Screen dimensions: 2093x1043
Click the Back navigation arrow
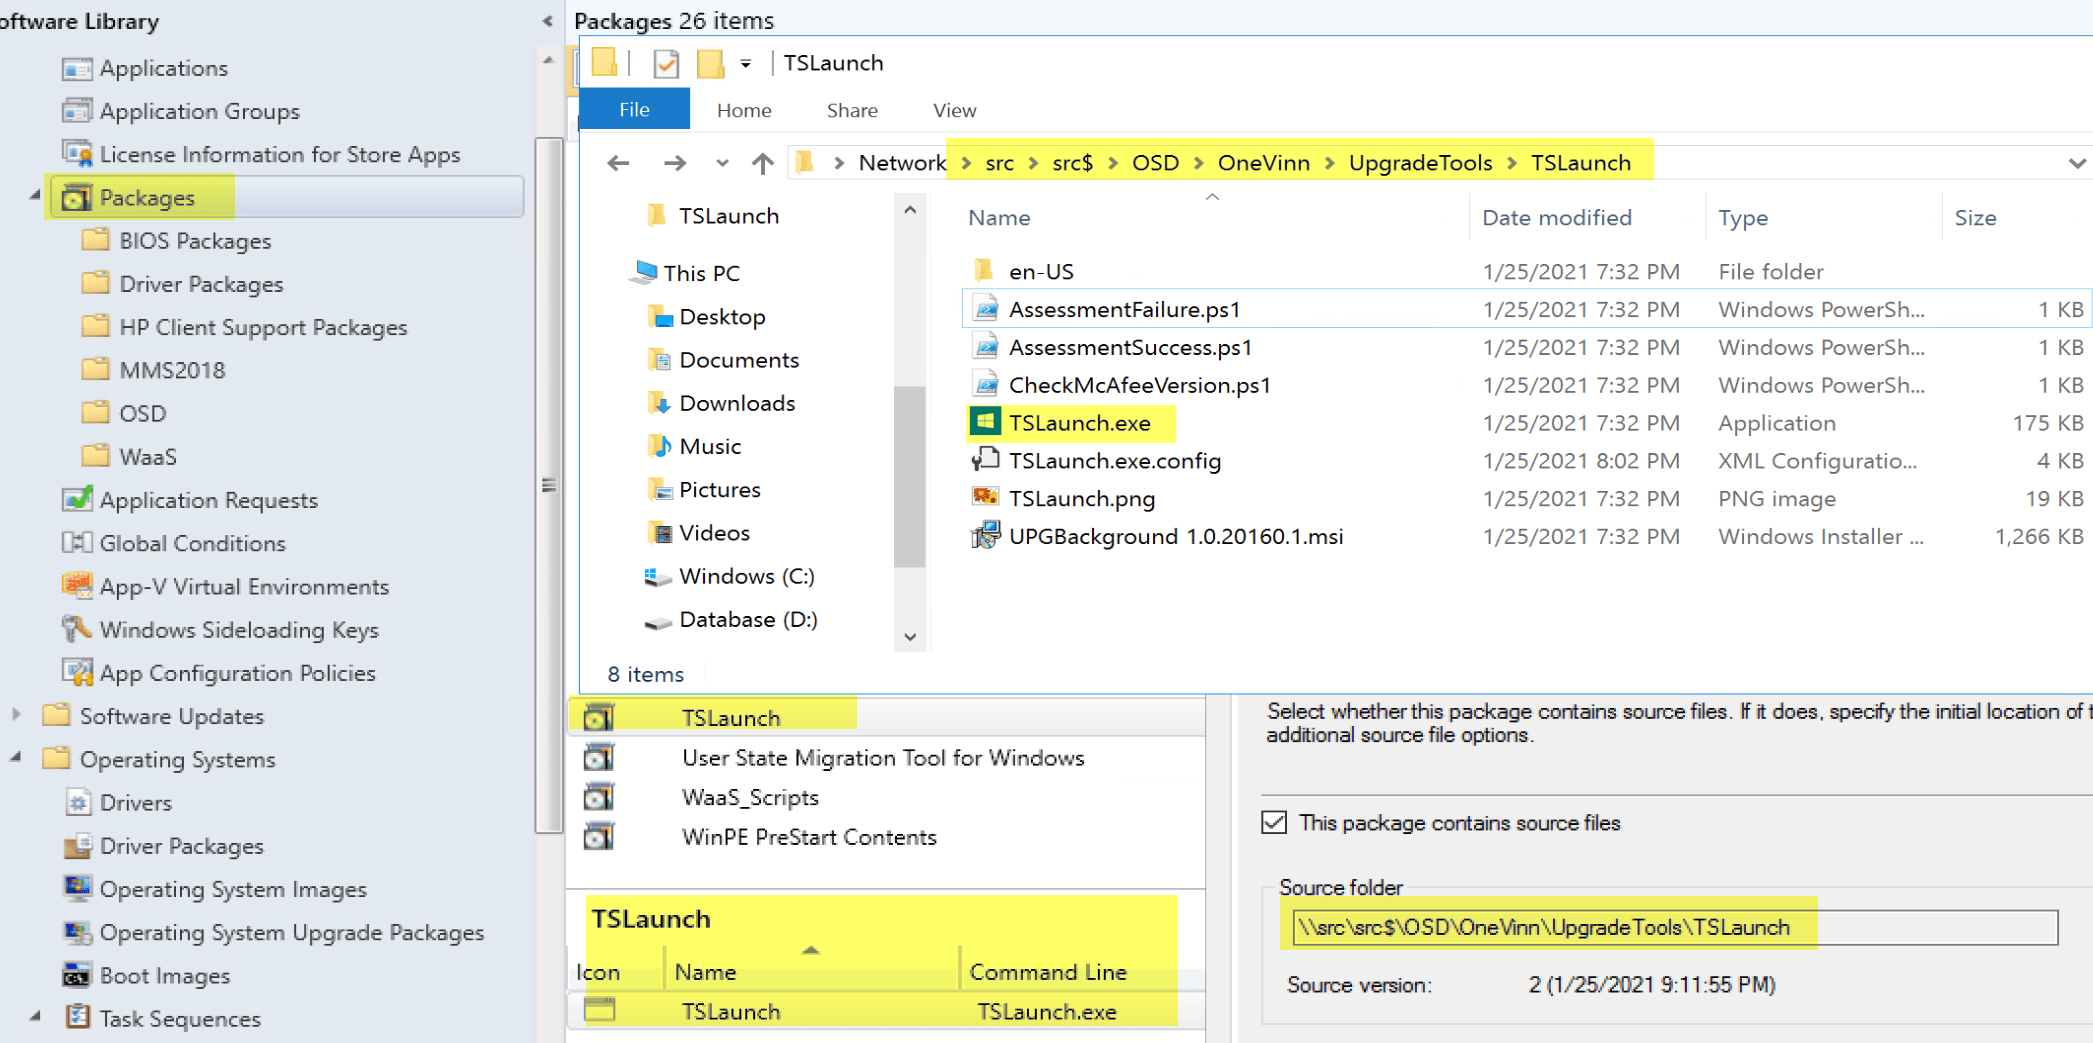coord(619,163)
